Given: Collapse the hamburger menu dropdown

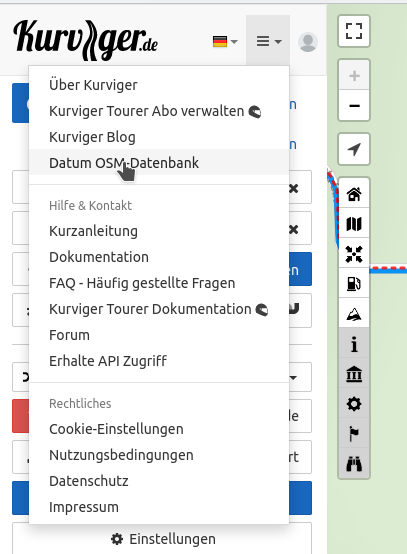Looking at the screenshot, I should (268, 41).
